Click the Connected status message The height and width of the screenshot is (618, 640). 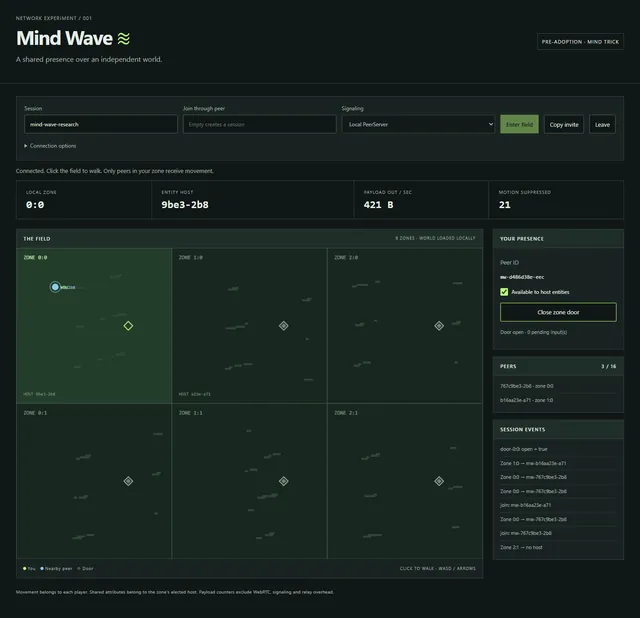(115, 171)
